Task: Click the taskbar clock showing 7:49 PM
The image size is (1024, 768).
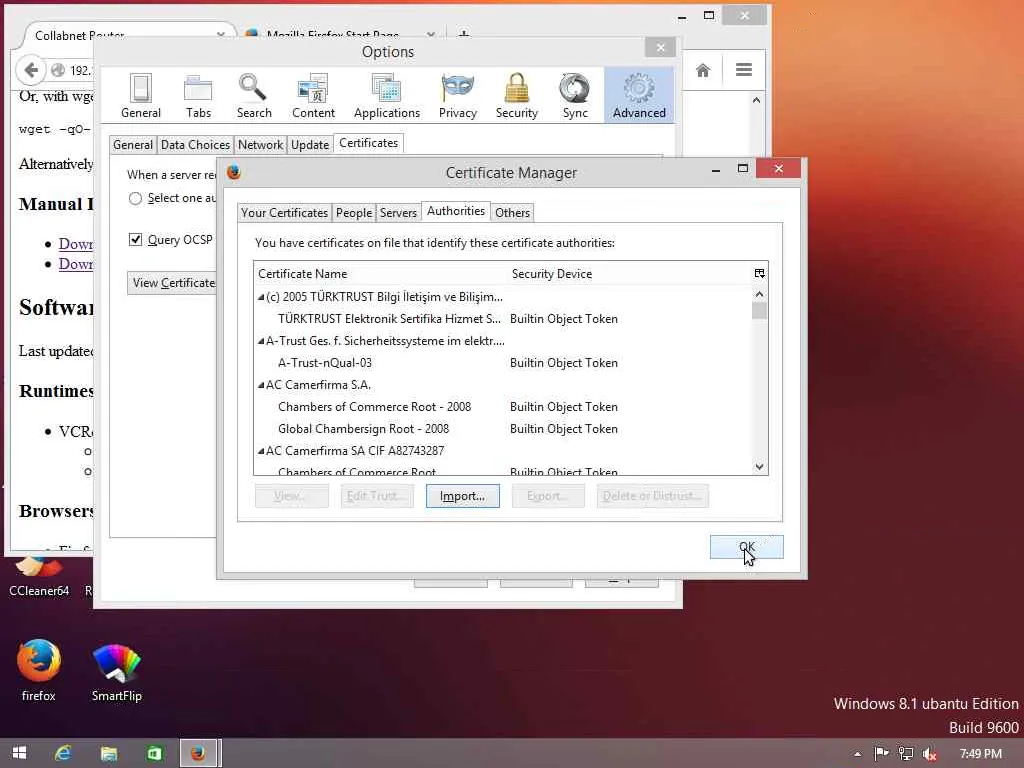Action: tap(980, 754)
